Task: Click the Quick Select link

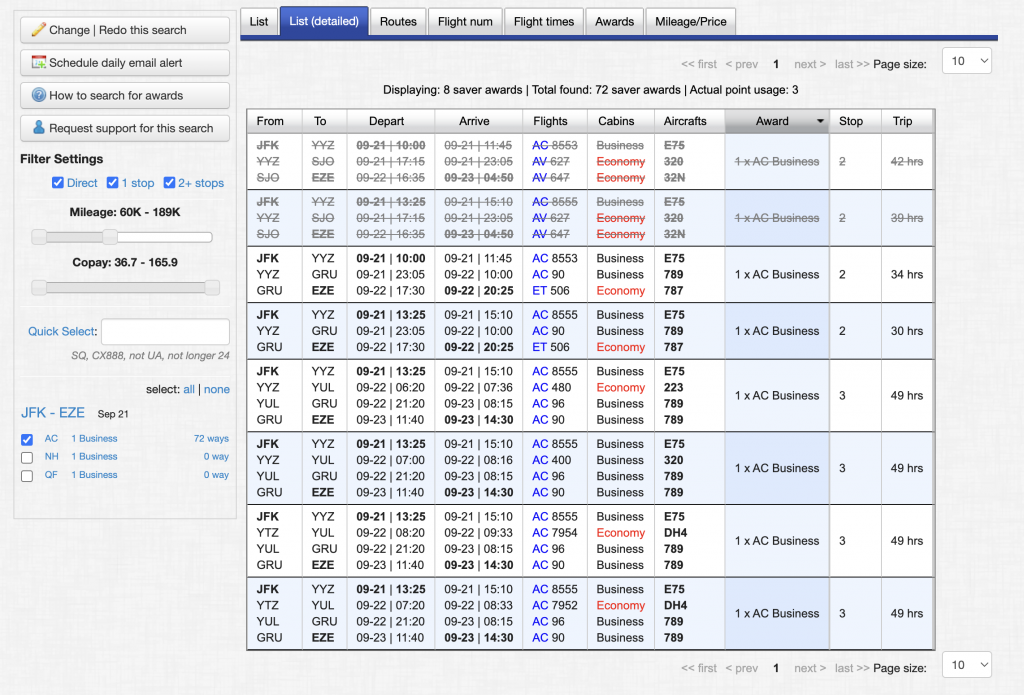Action: point(61,331)
